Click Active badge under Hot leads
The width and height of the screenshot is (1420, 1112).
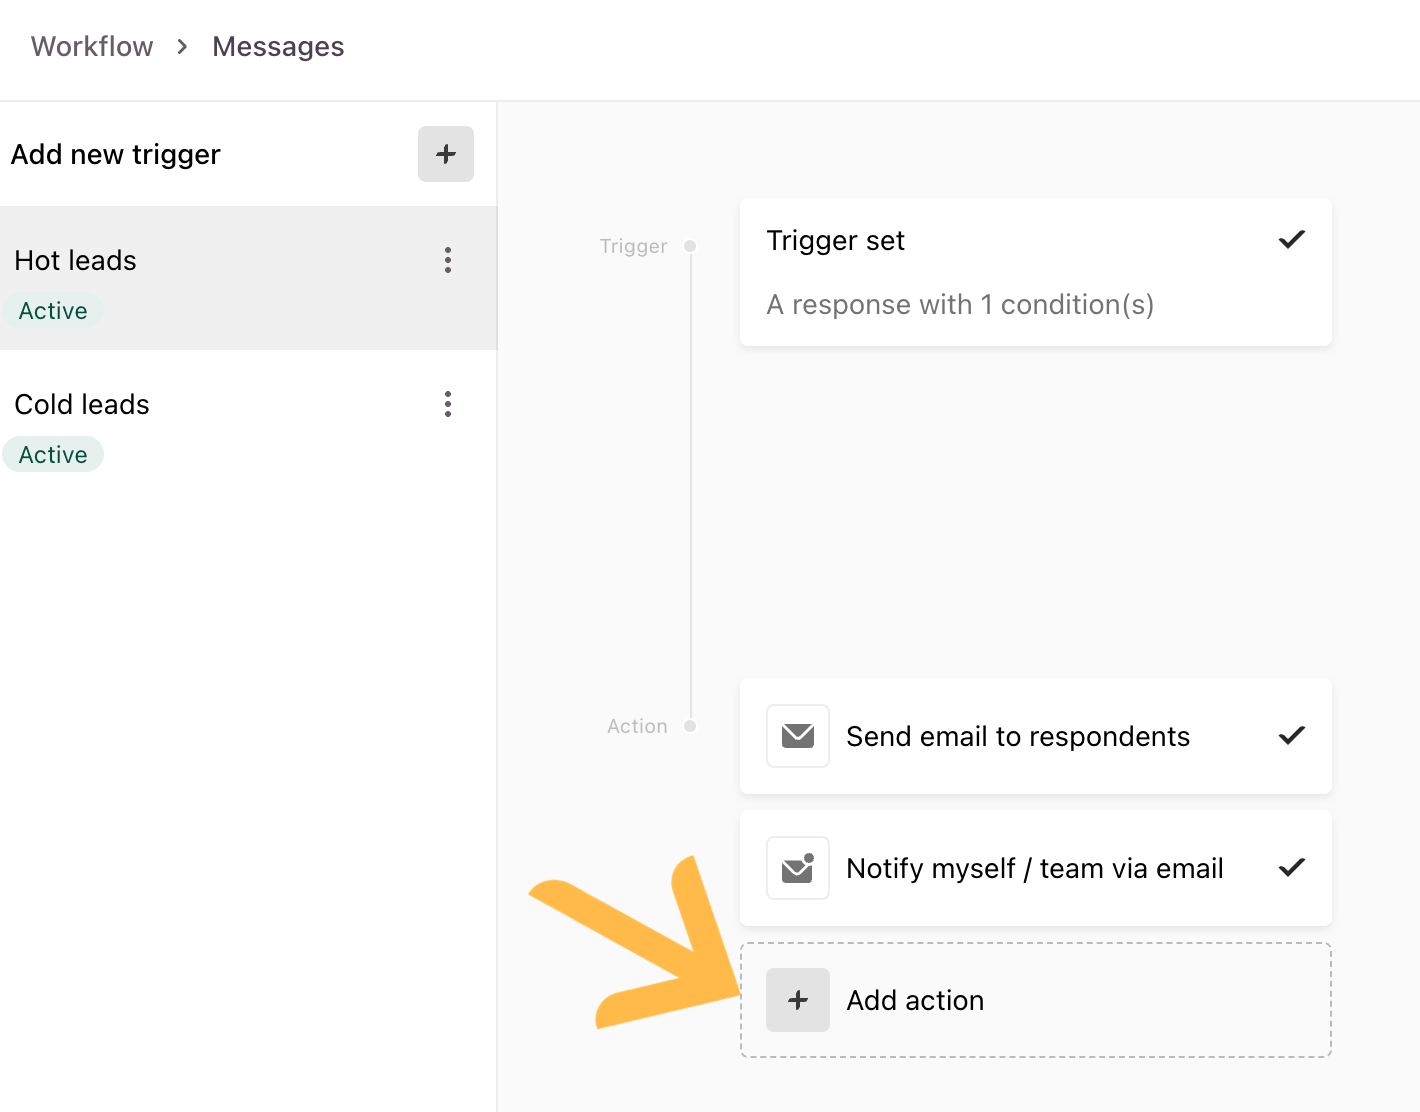coord(53,311)
